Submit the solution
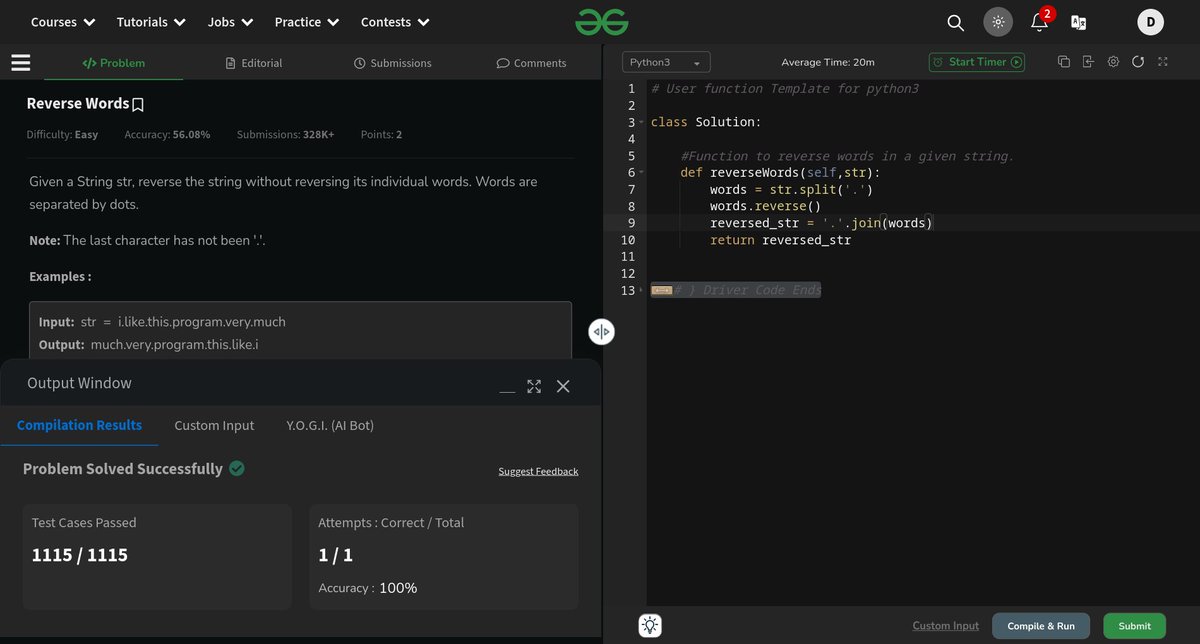 coord(1134,626)
